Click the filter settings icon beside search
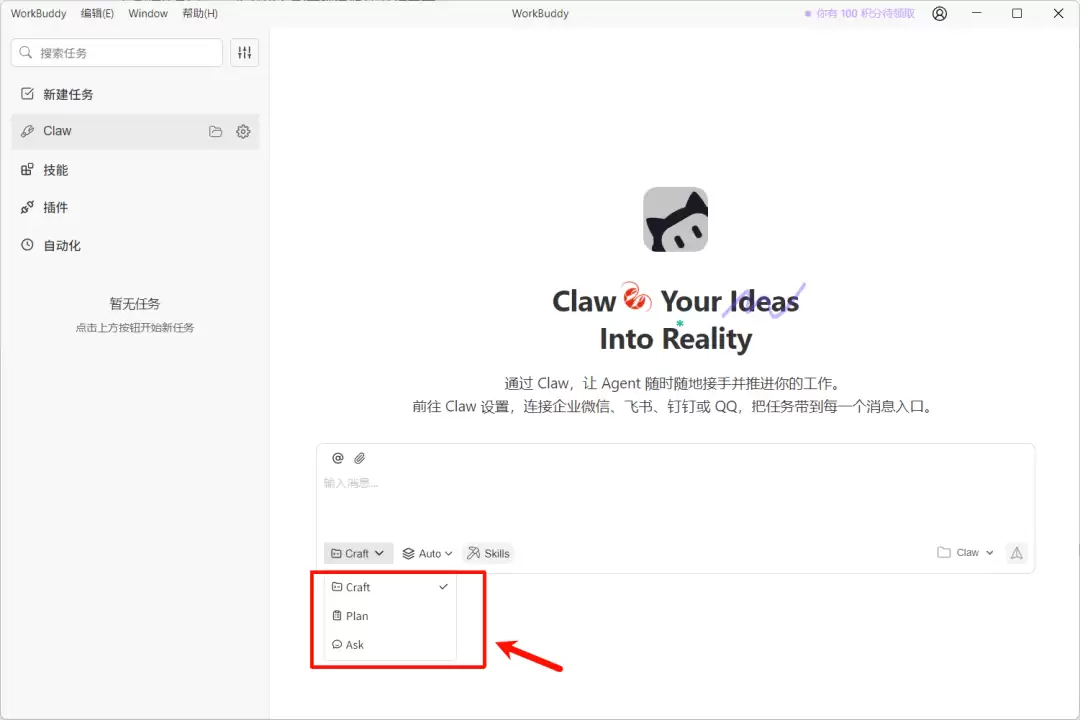This screenshot has width=1080, height=720. click(244, 53)
